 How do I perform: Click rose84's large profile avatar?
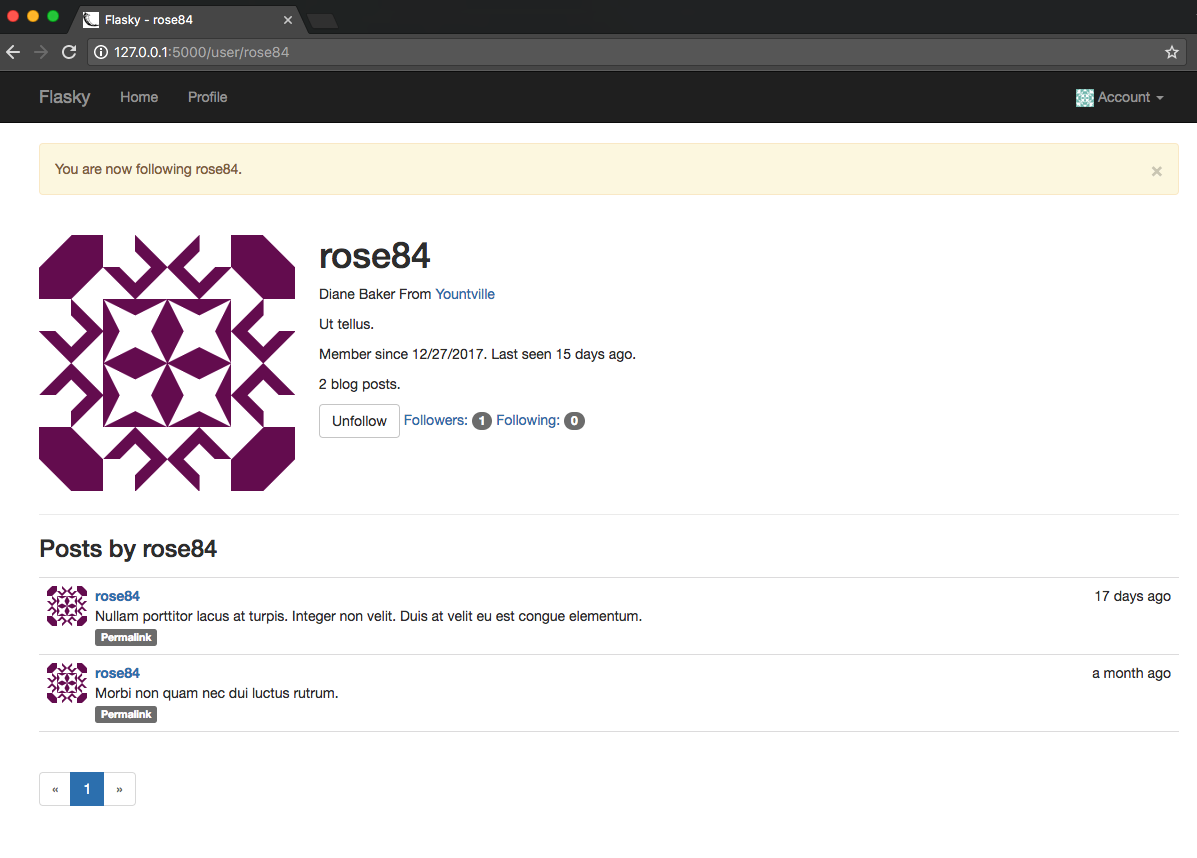coord(167,363)
